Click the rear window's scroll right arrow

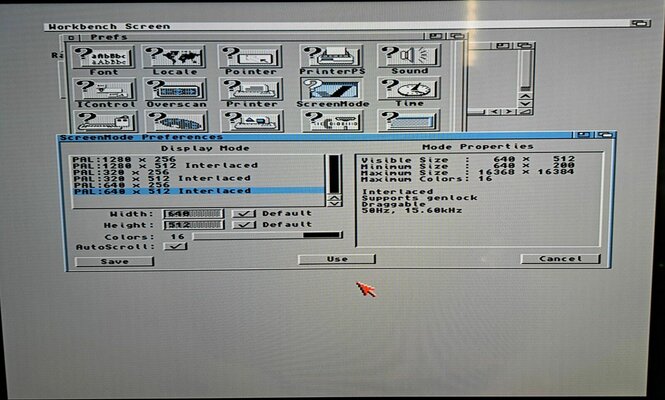tap(509, 112)
